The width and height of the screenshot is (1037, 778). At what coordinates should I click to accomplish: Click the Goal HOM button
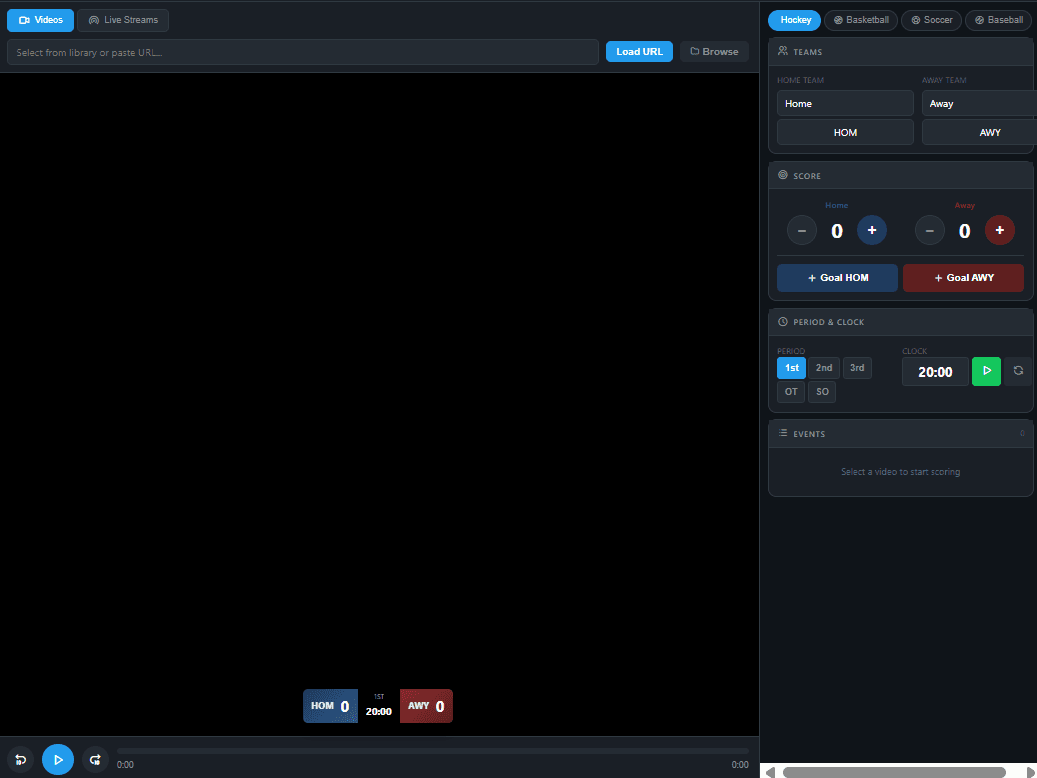pos(837,277)
